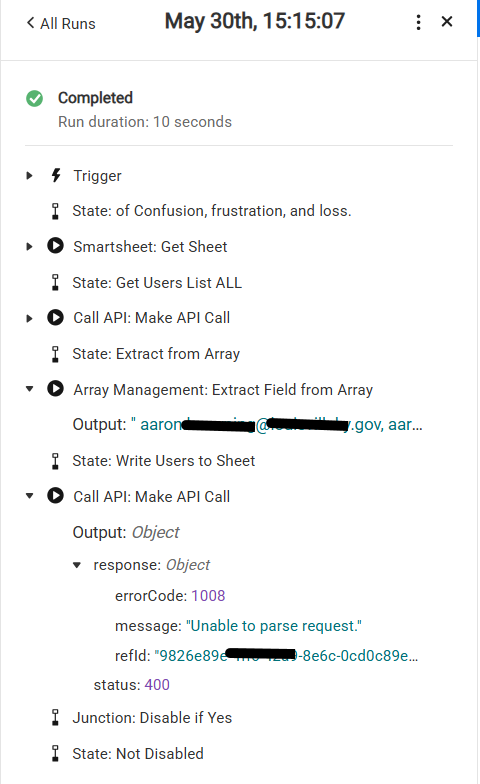Click the Trigger lightning bolt icon

click(x=56, y=176)
